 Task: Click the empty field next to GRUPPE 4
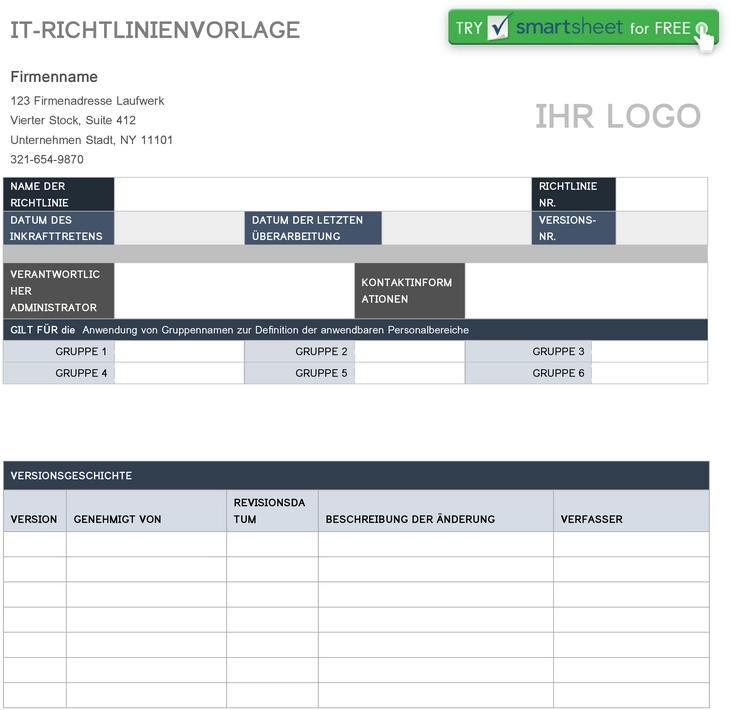point(179,373)
